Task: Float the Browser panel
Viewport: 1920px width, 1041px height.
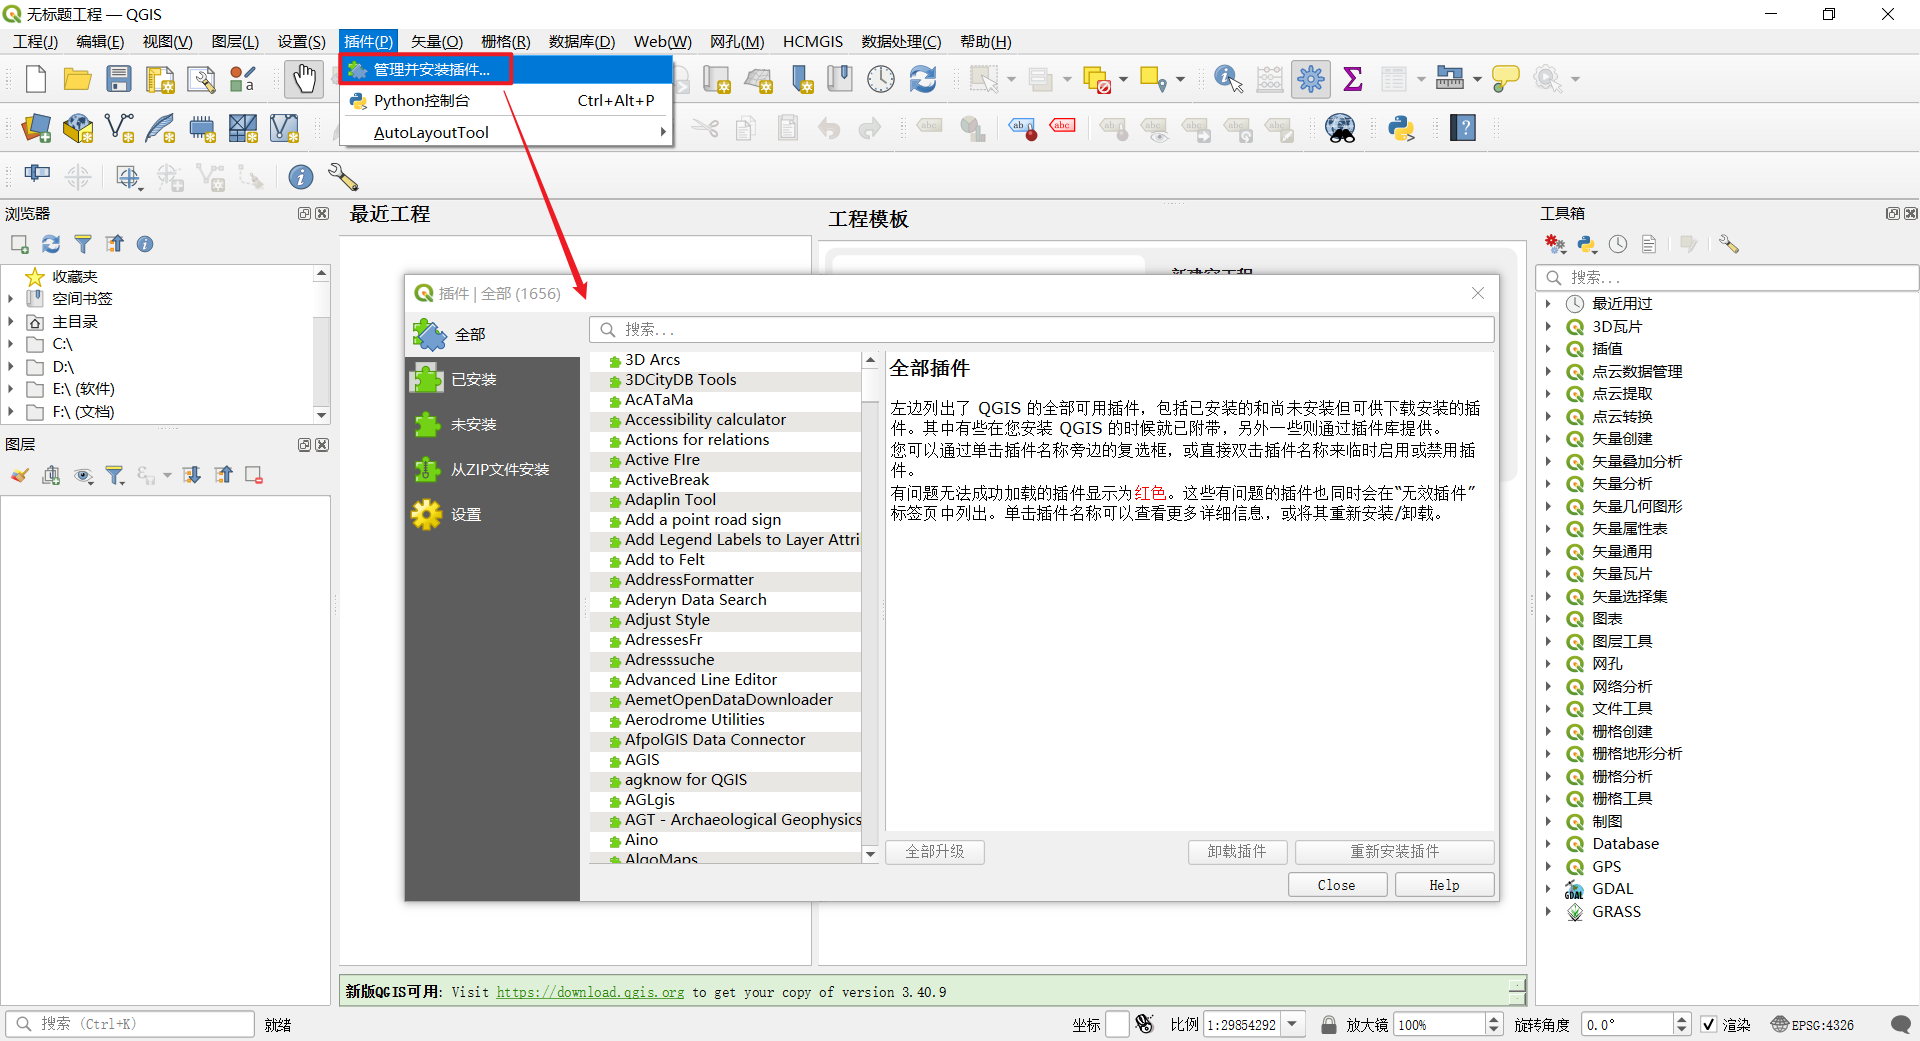Action: click(304, 214)
